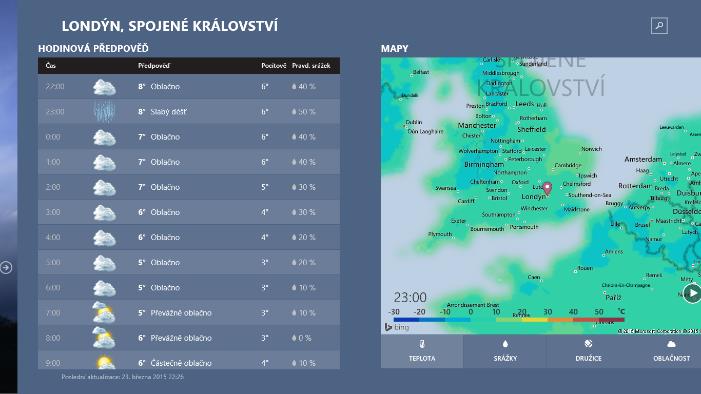
Task: Click the Pravd. srážek column header
Action: (x=311, y=66)
